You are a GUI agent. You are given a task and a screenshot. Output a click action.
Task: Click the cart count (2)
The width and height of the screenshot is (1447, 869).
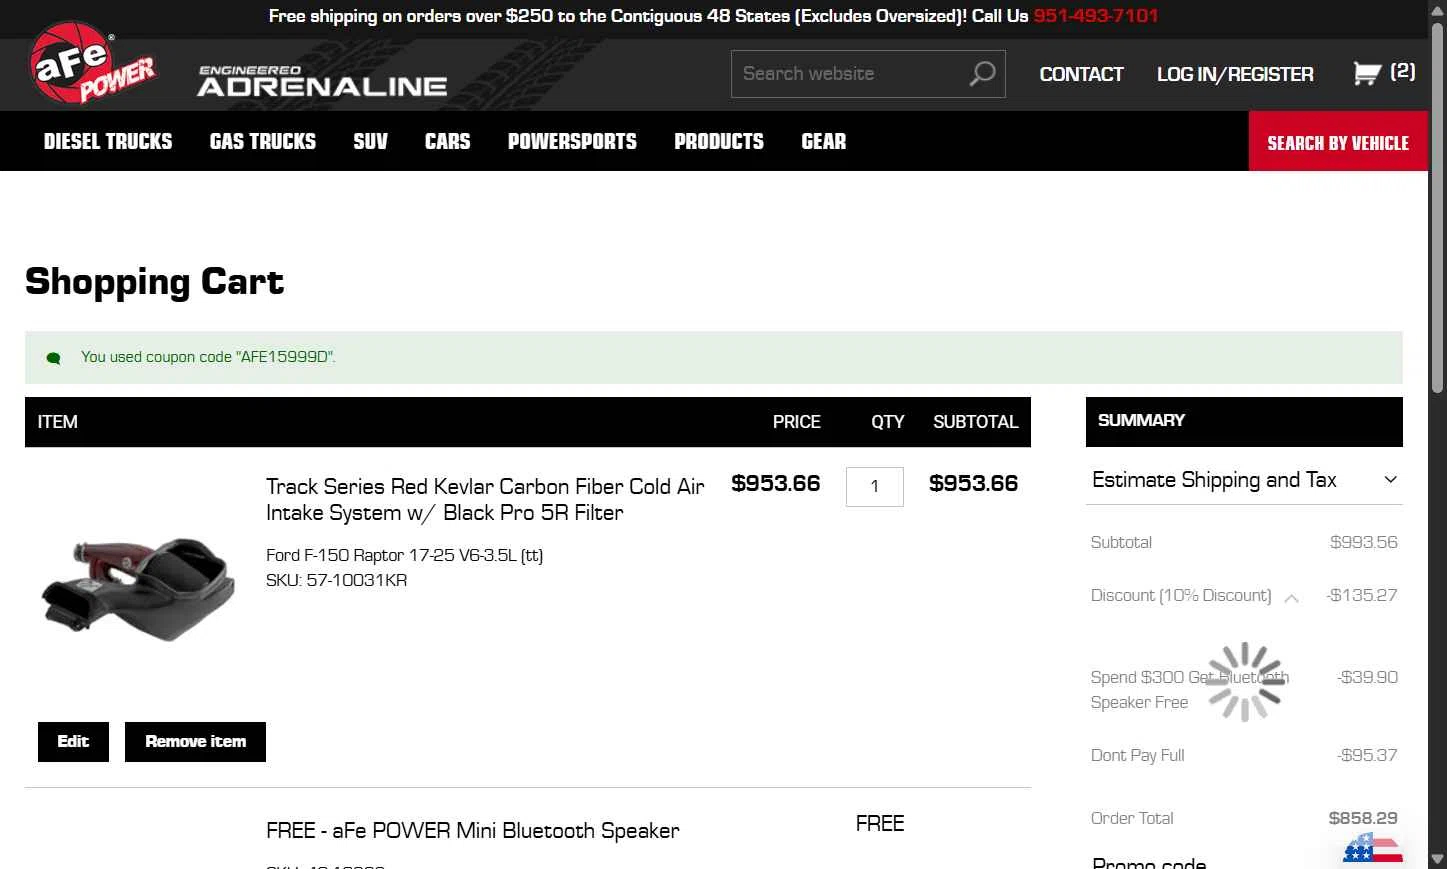tap(1403, 71)
